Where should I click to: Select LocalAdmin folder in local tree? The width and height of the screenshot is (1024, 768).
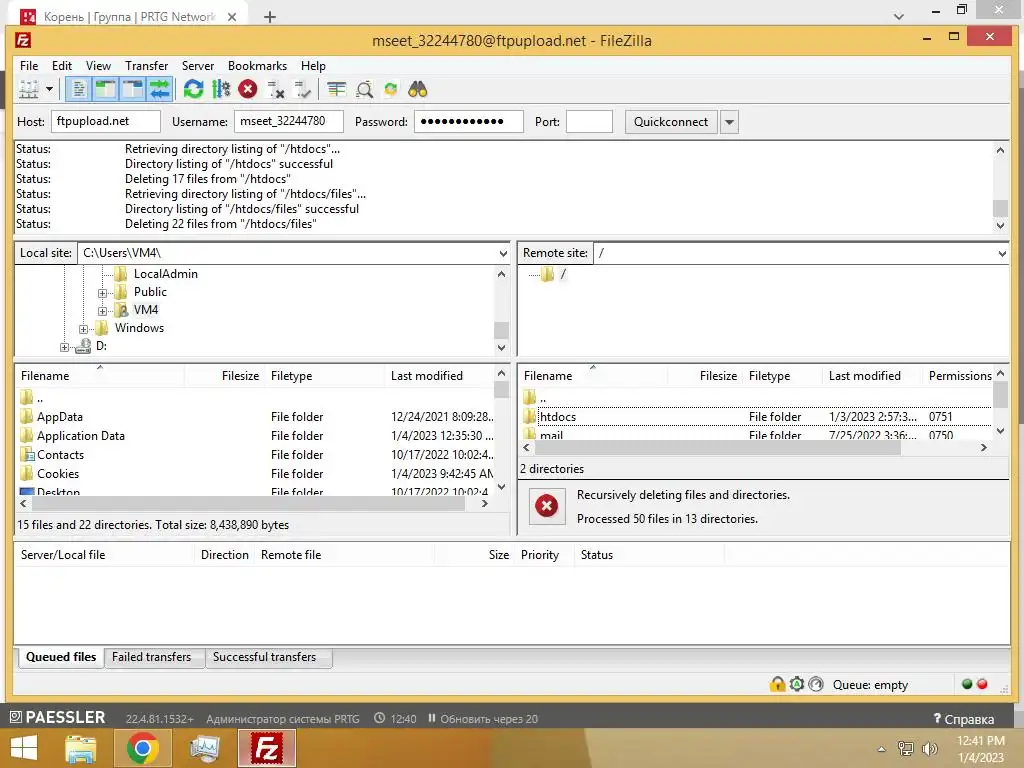point(165,274)
